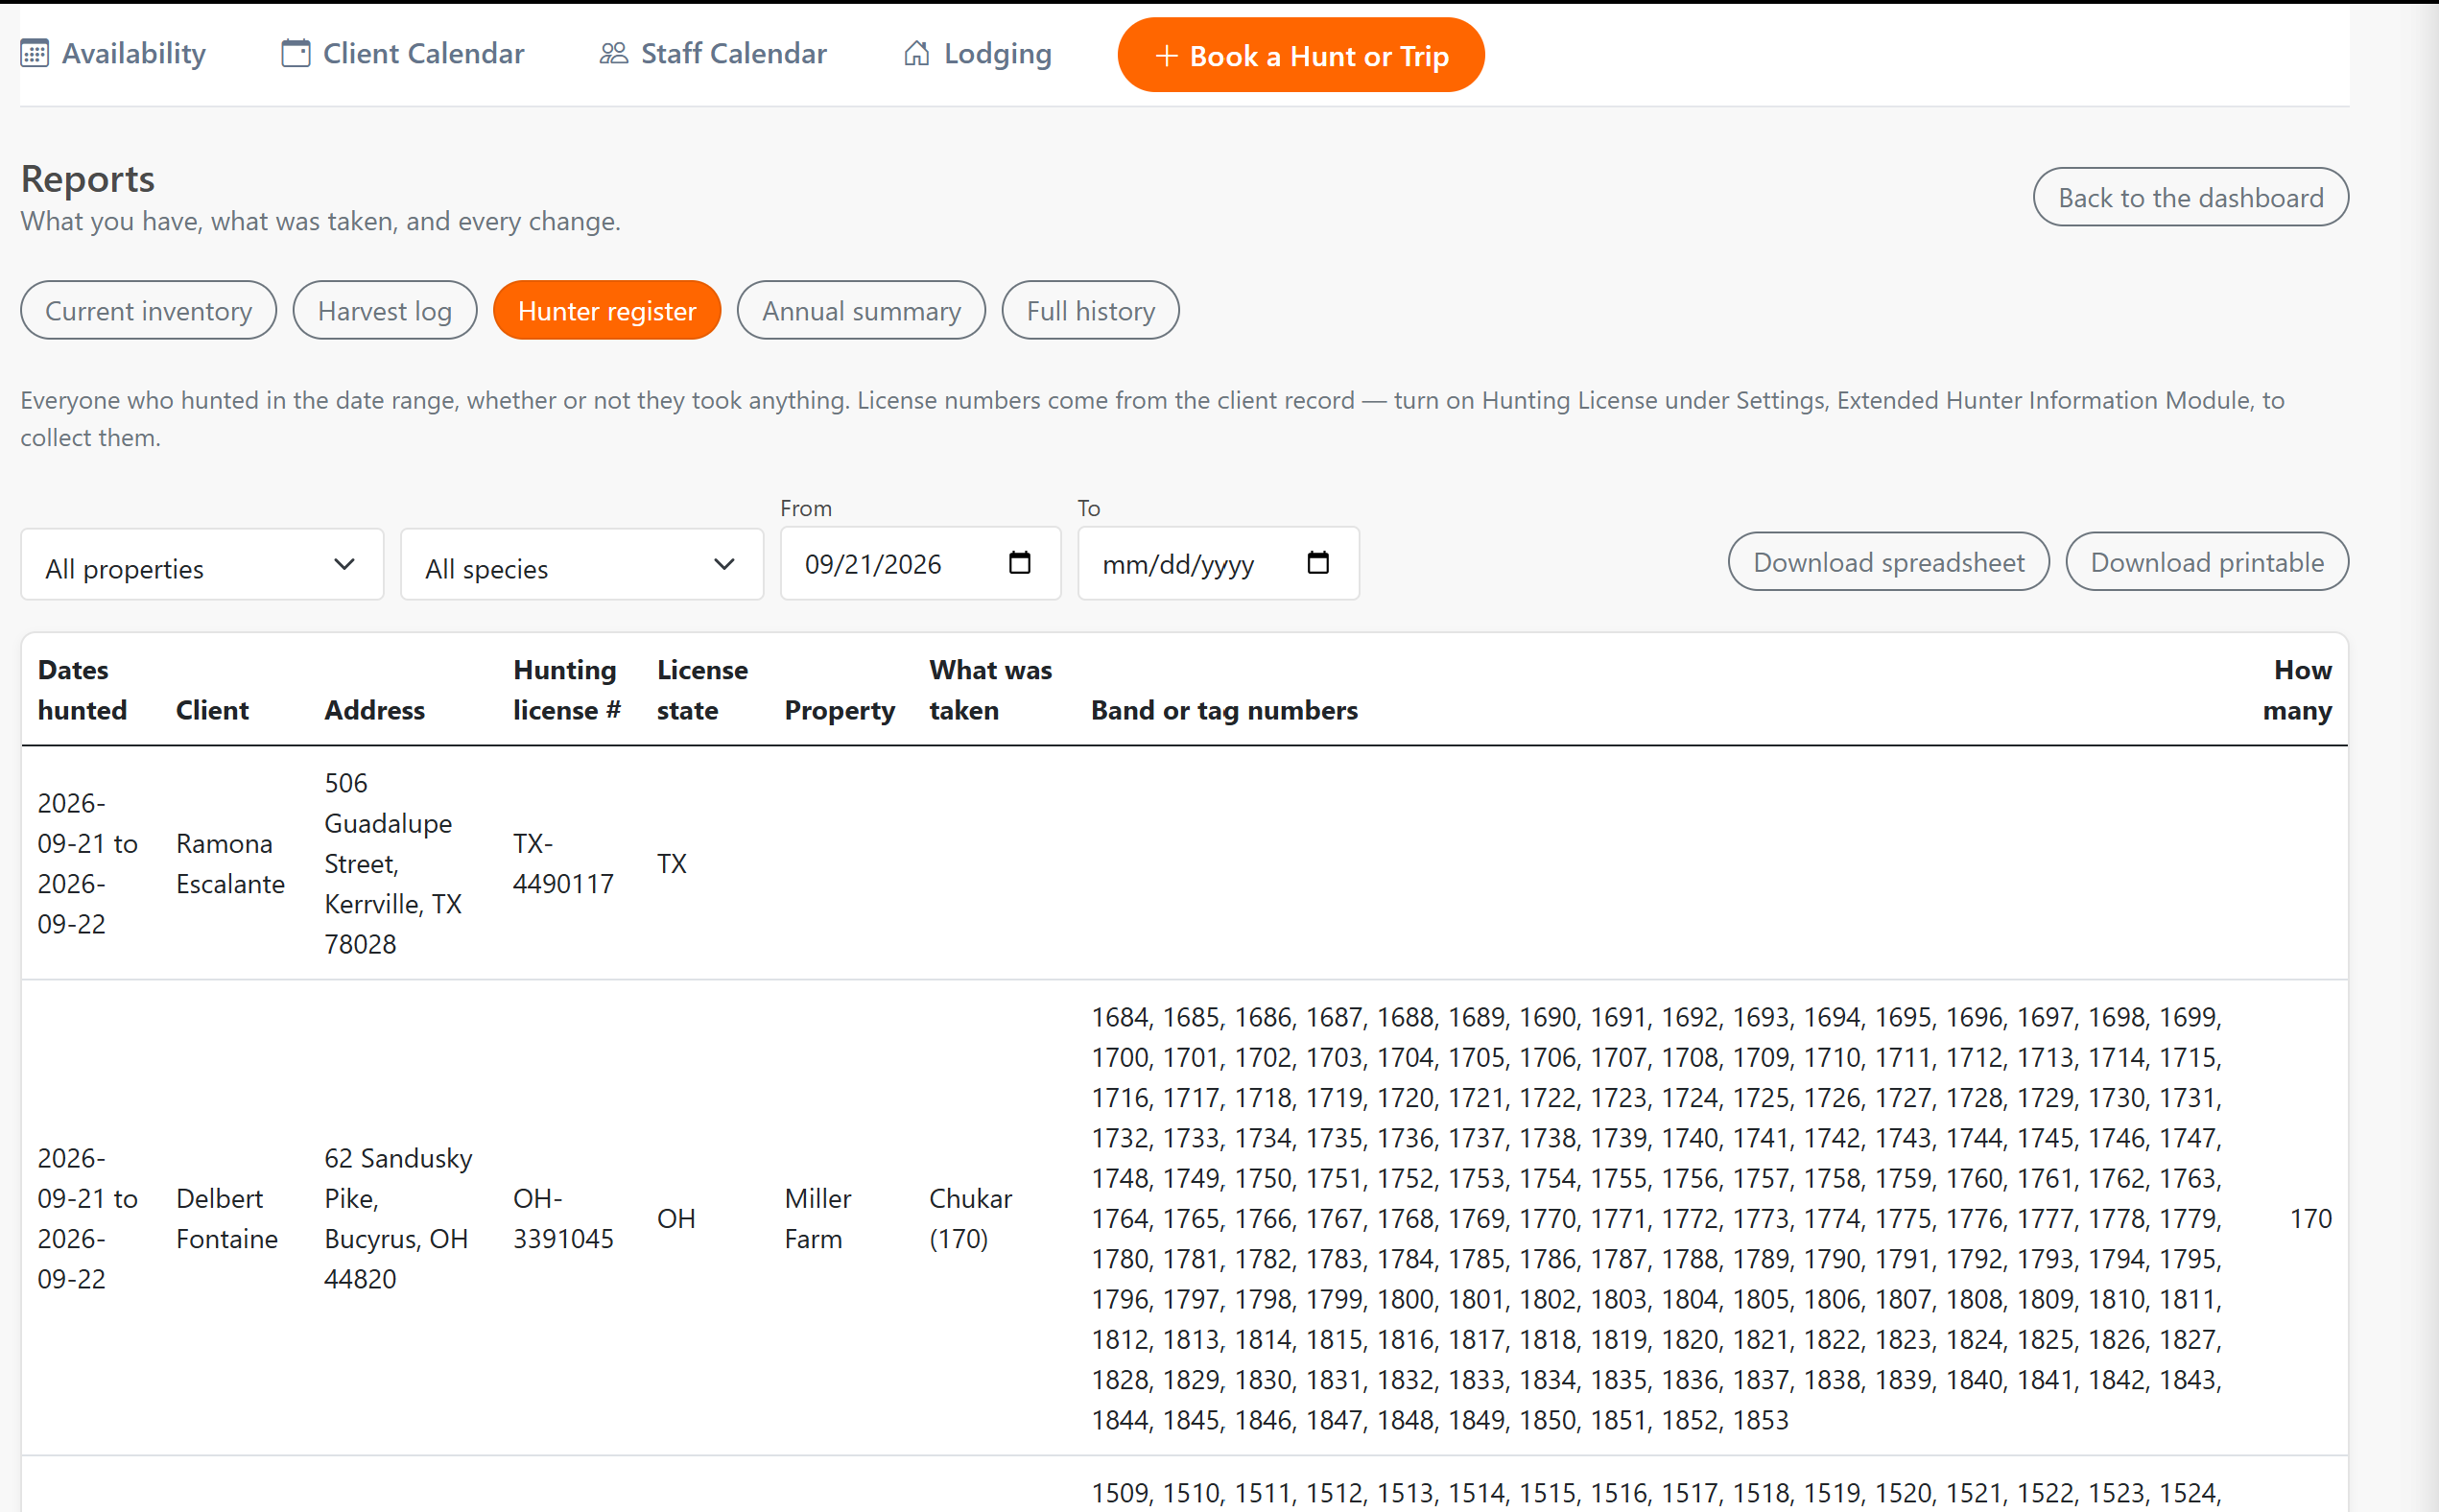Click the Band or tag numbers header
This screenshot has height=1512, width=2439.
1224,710
